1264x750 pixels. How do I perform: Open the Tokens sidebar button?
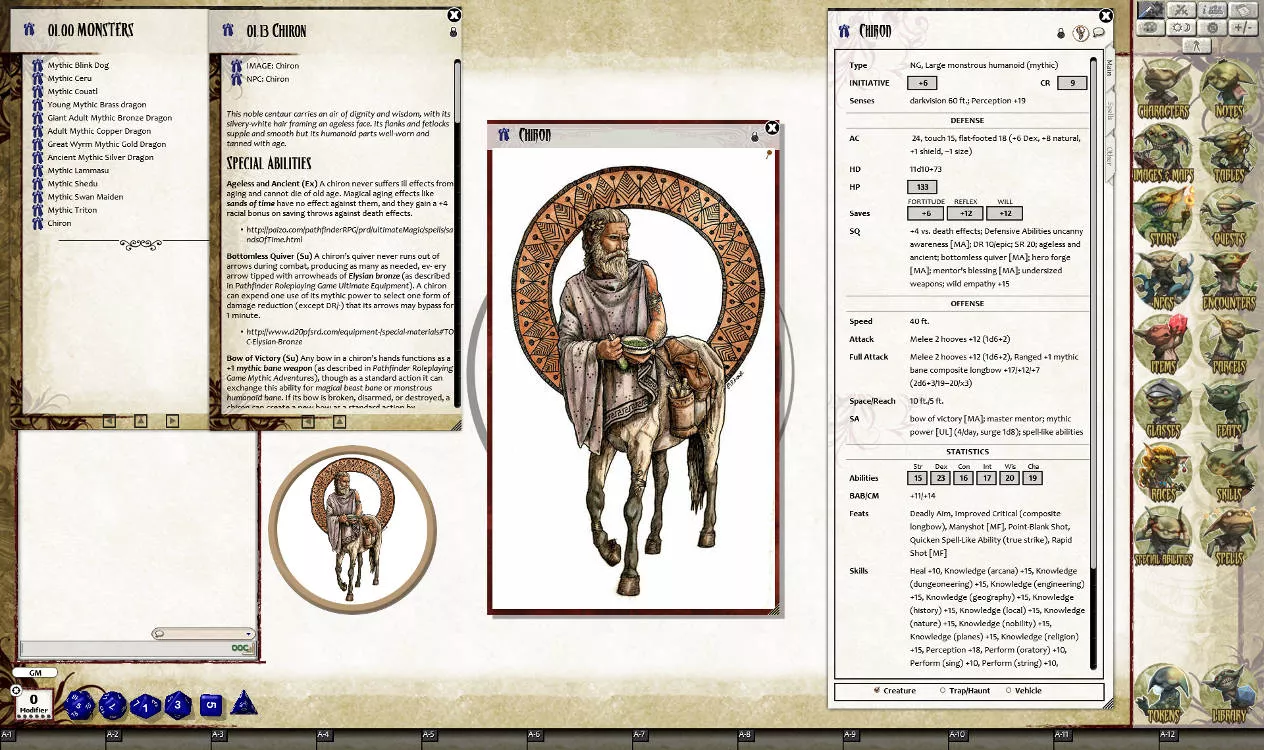tap(1163, 694)
